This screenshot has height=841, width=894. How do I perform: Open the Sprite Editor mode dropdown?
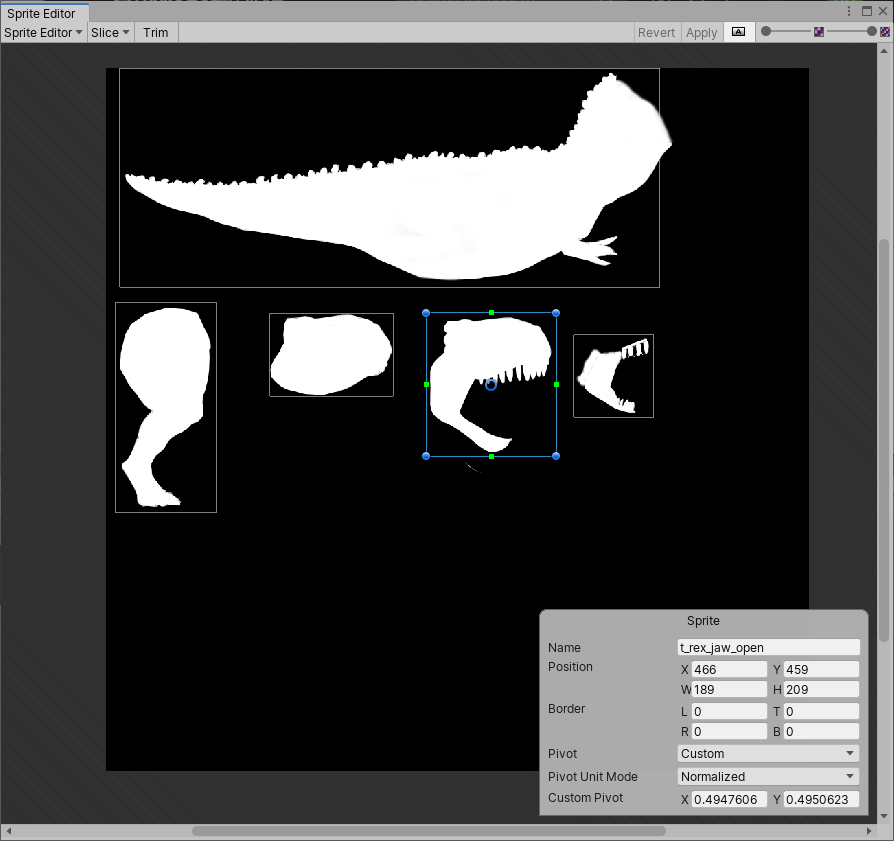[43, 32]
